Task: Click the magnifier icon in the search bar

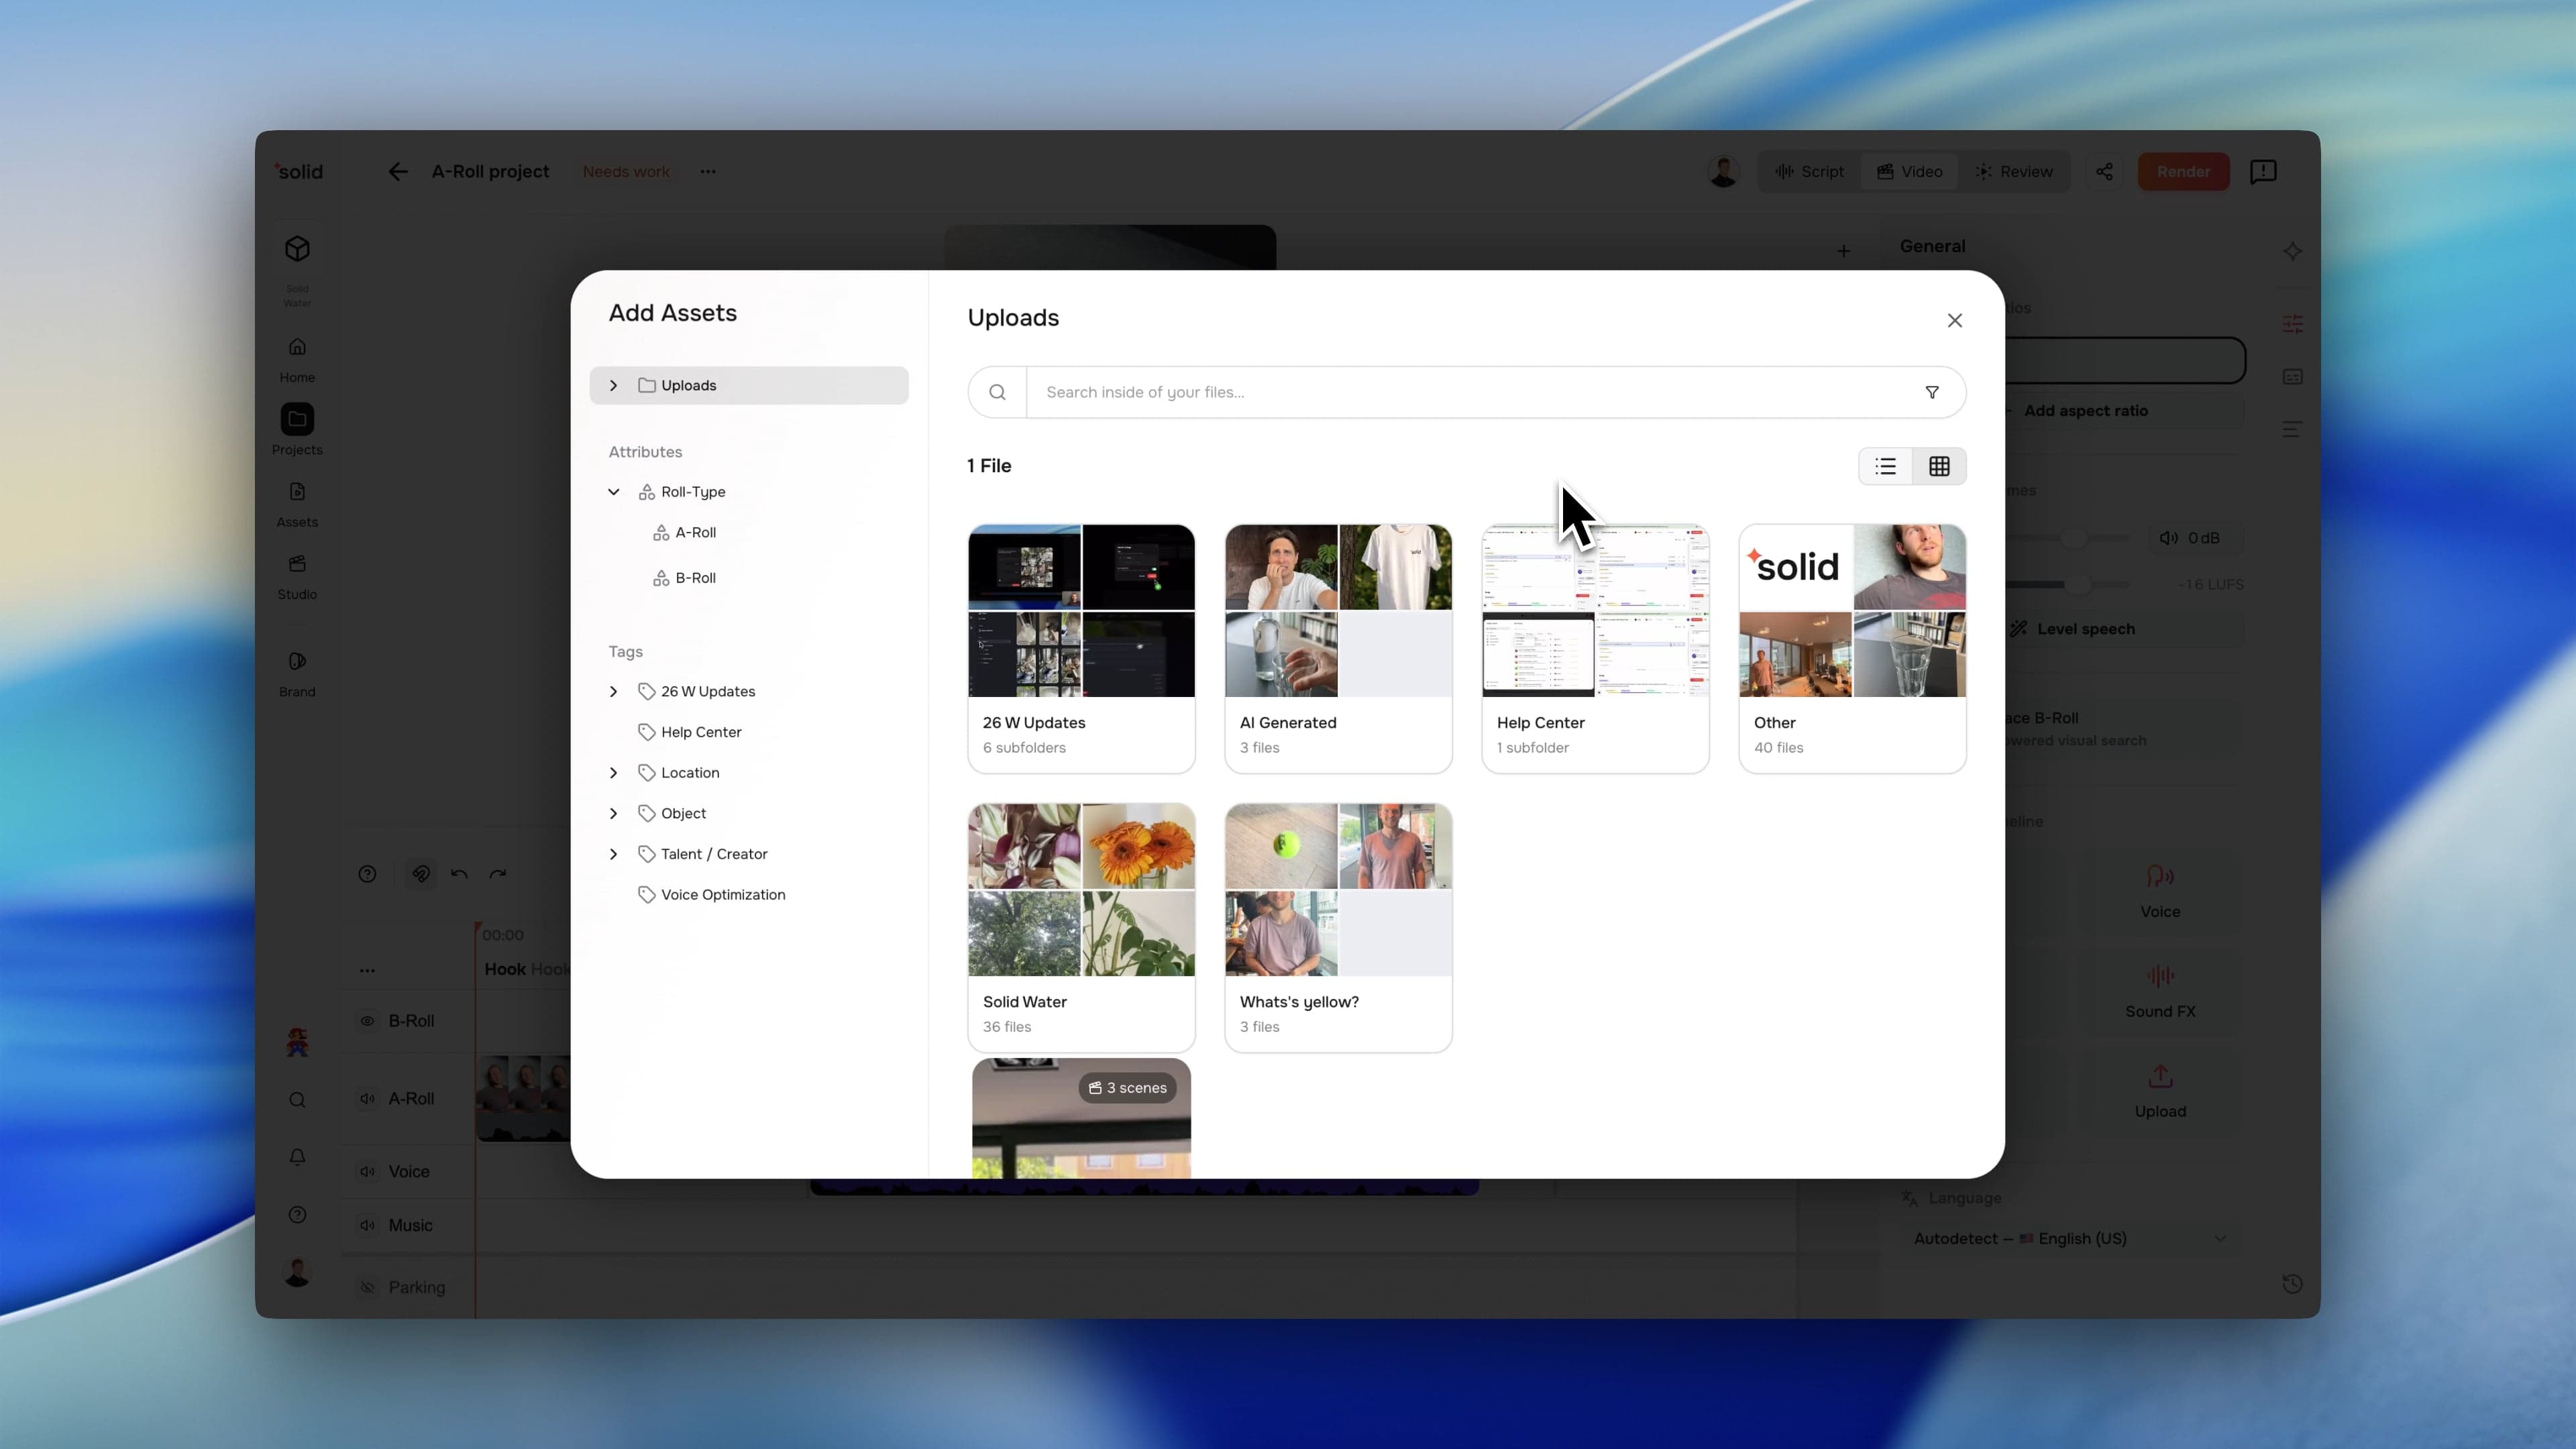Action: [997, 392]
